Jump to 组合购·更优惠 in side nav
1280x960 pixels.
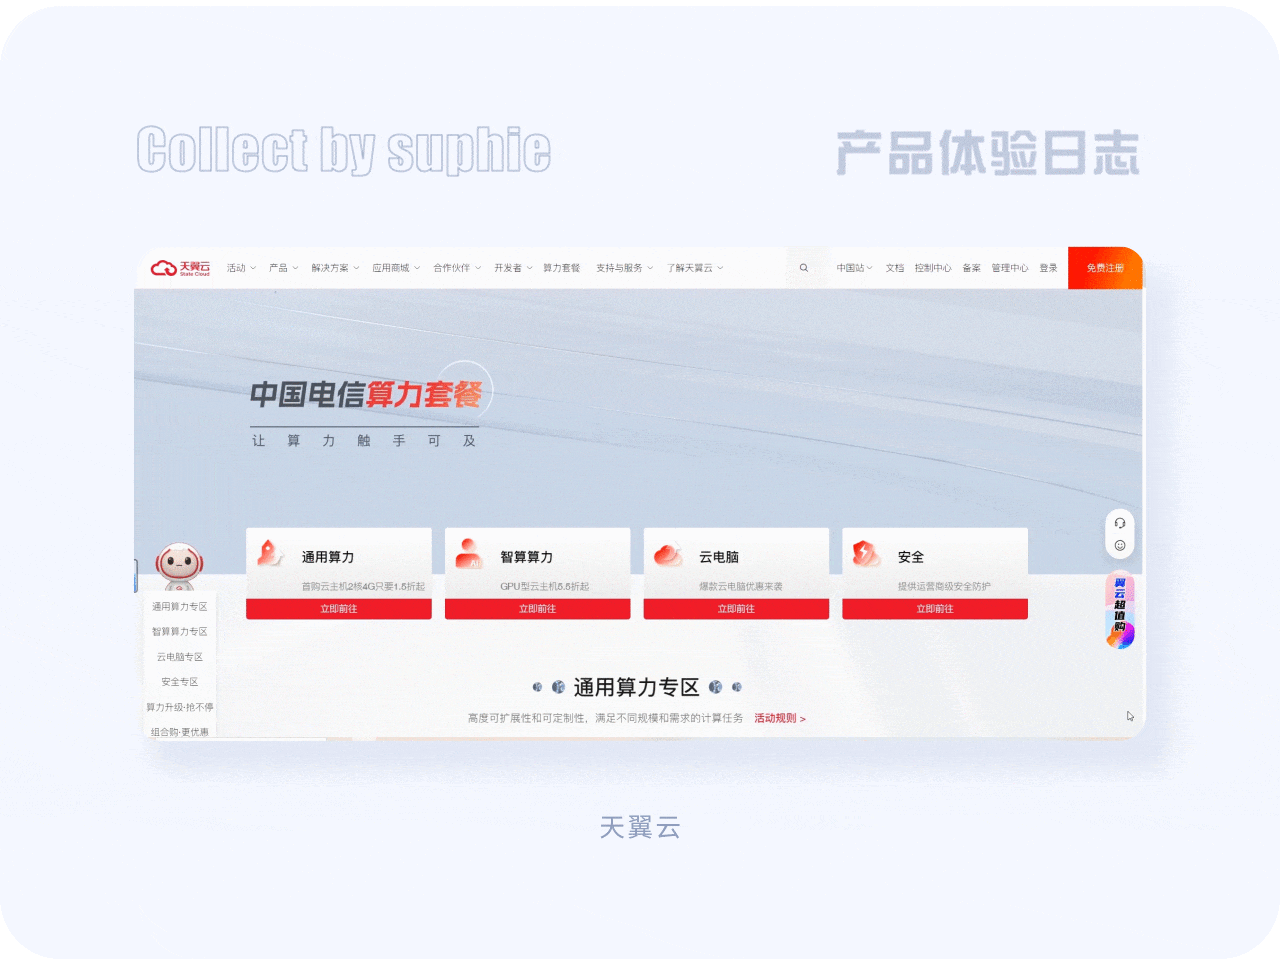(180, 732)
